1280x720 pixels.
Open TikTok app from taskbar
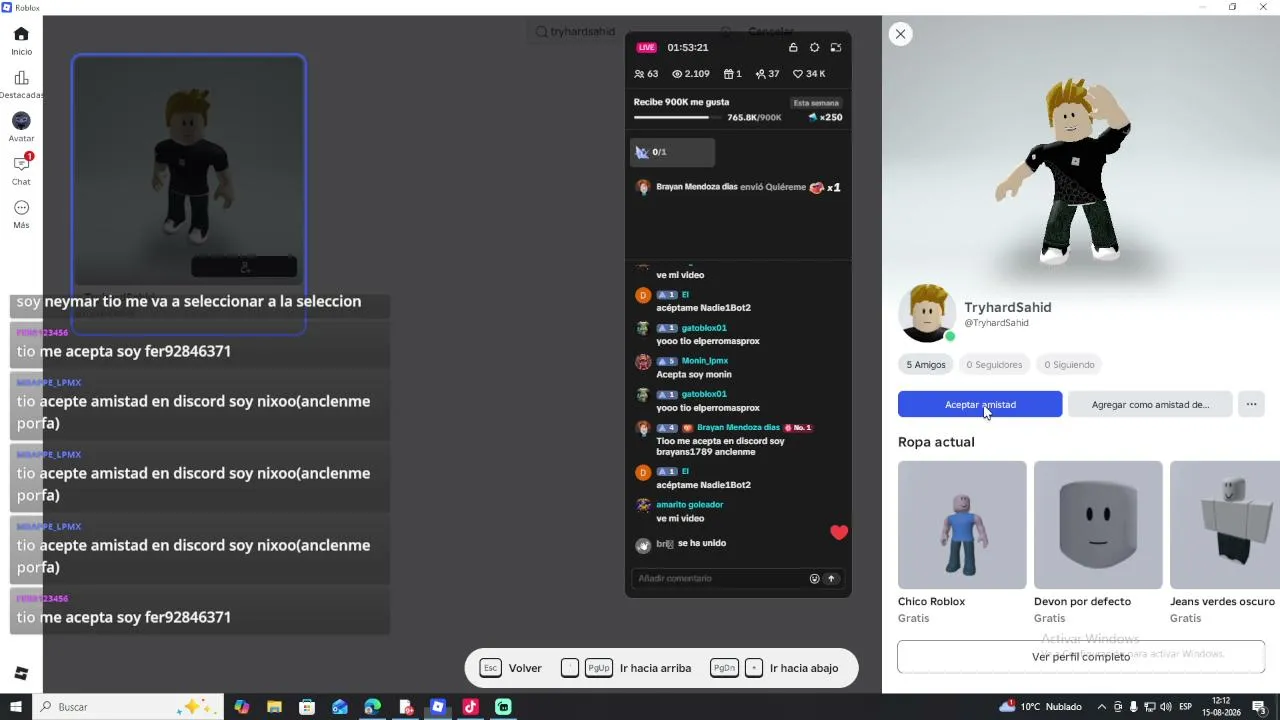(x=471, y=707)
